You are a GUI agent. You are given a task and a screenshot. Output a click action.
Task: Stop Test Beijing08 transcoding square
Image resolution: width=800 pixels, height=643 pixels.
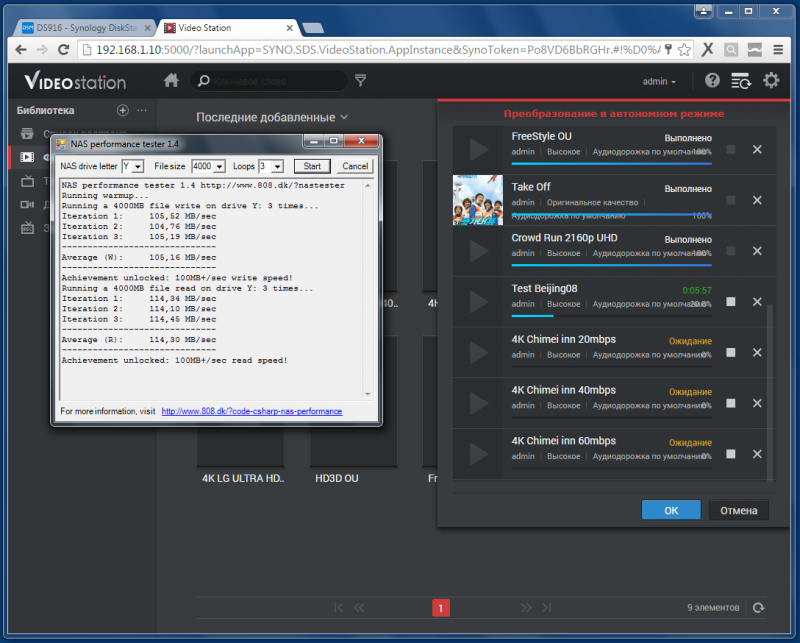click(x=731, y=302)
